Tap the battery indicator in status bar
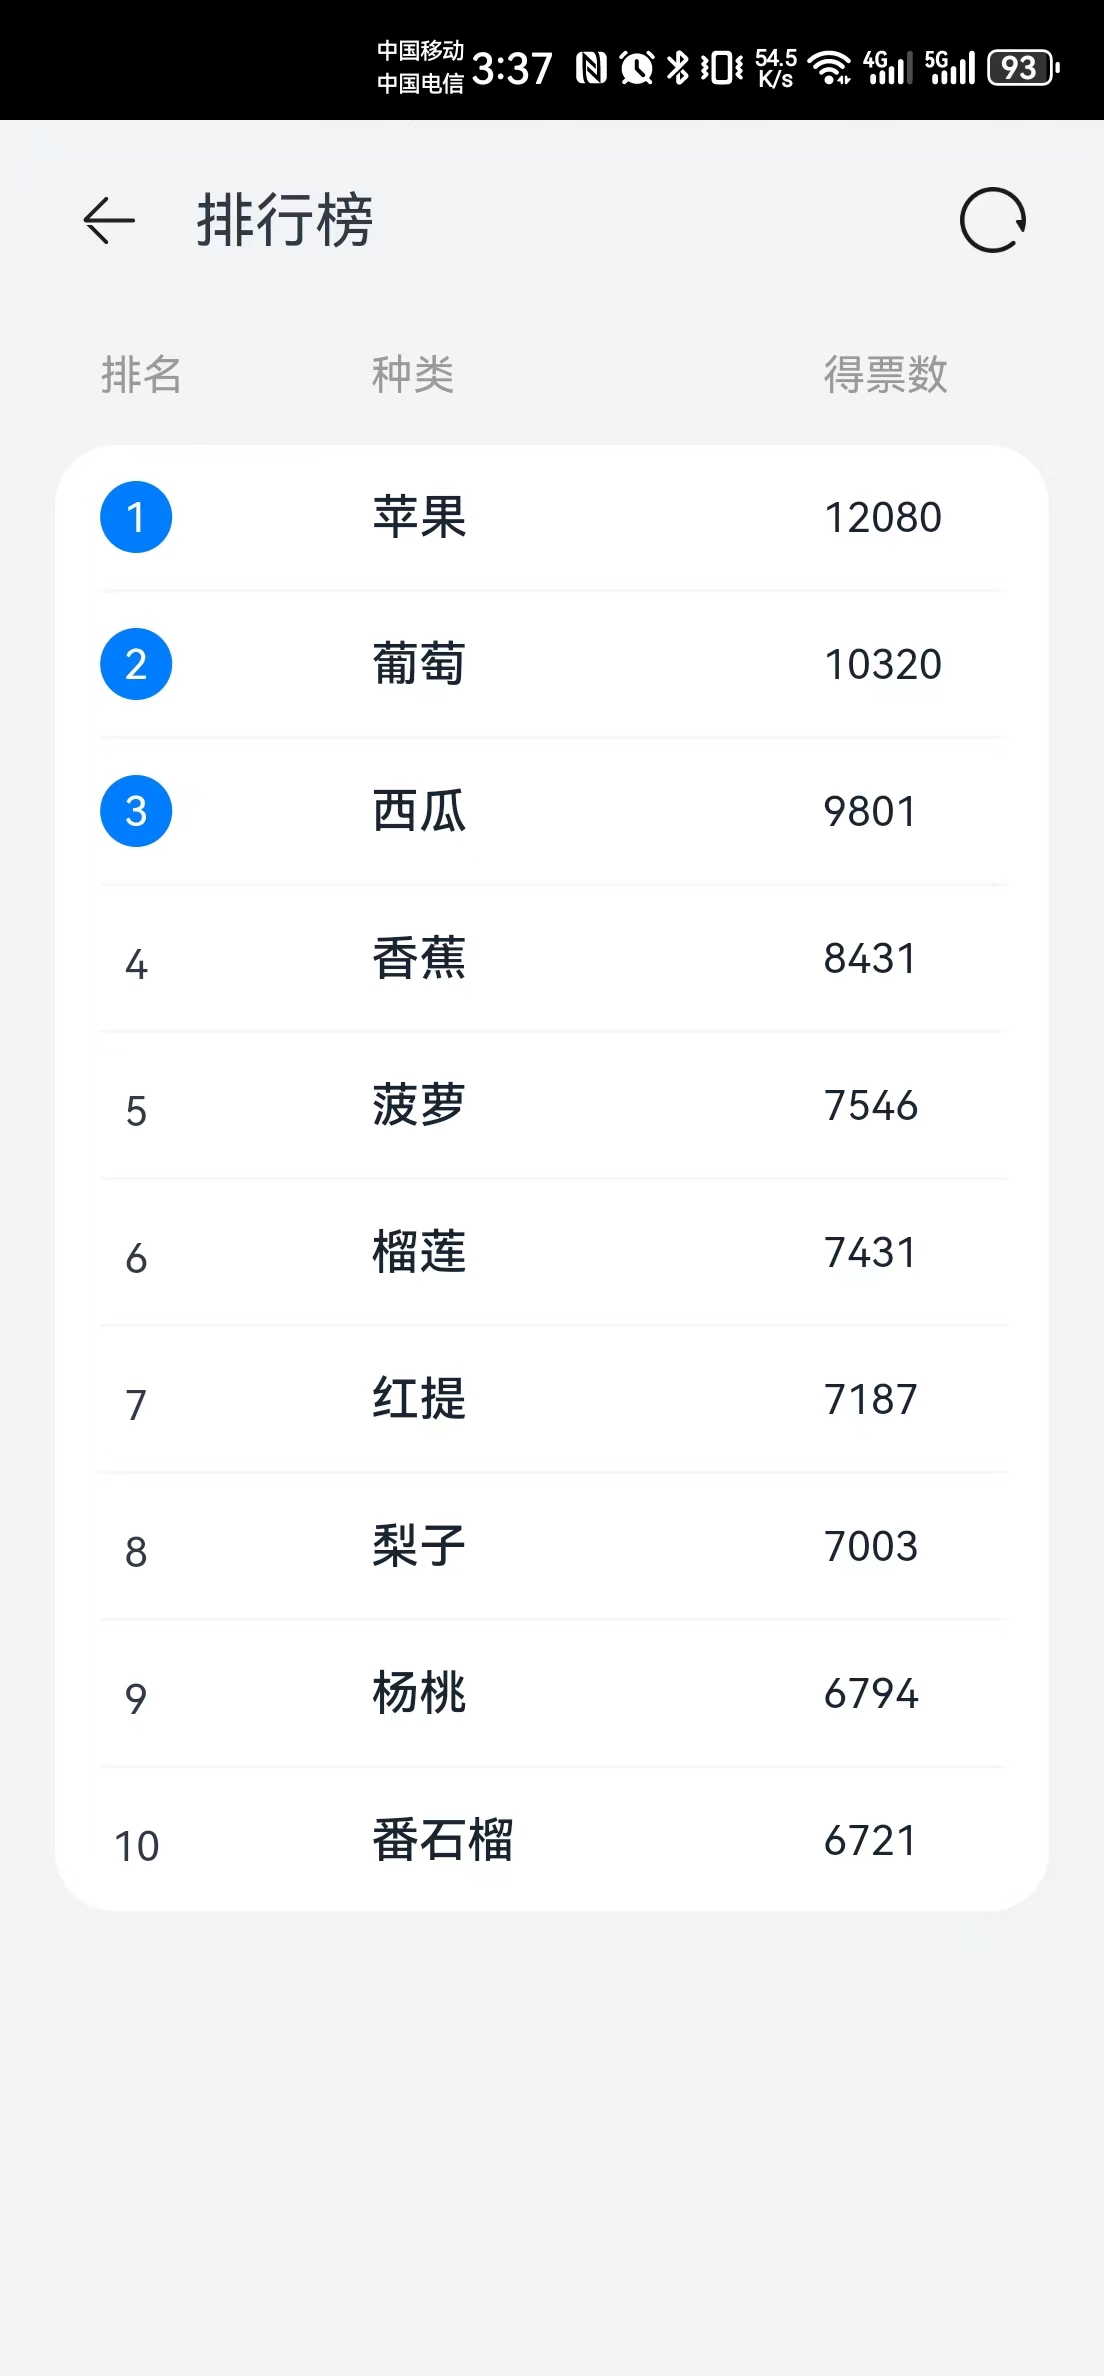Image resolution: width=1104 pixels, height=2376 pixels. (x=1023, y=68)
